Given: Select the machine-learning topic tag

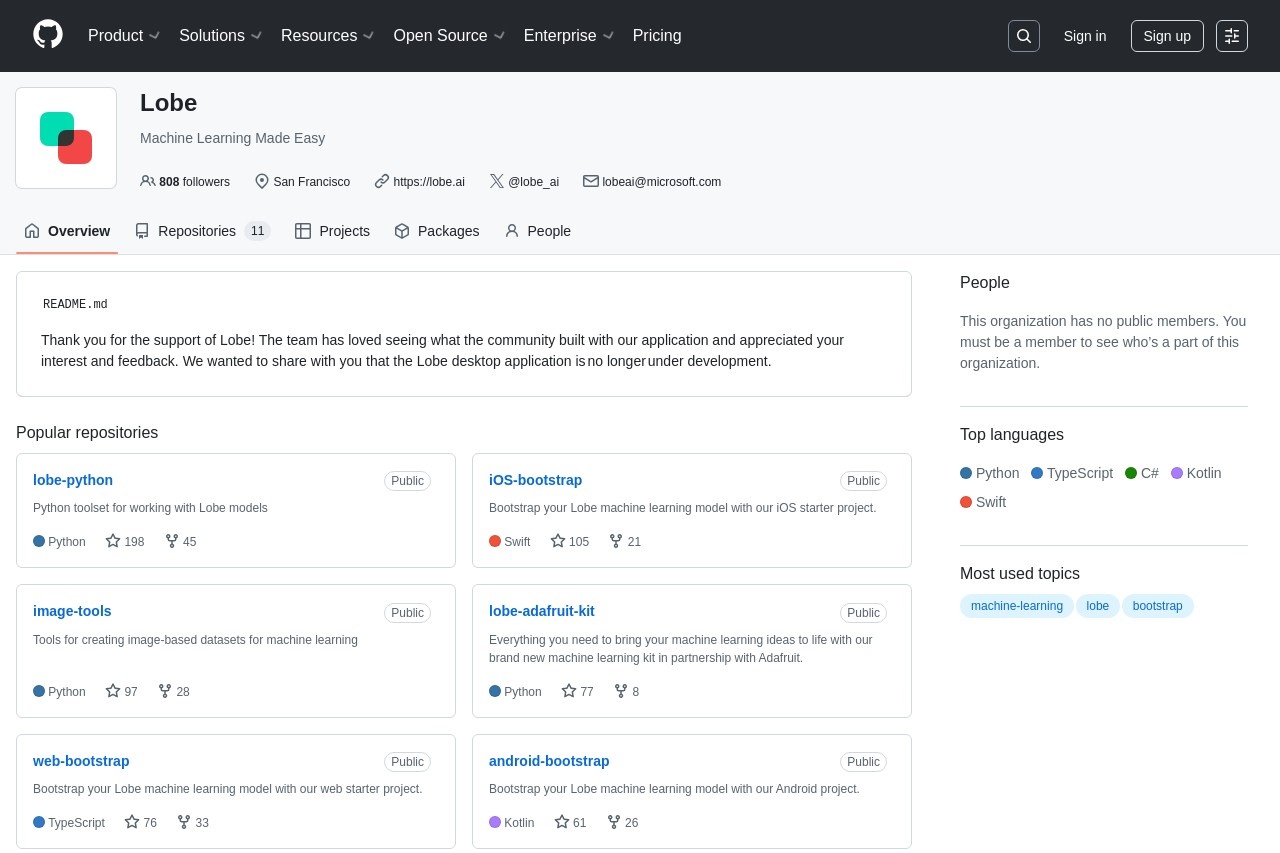Looking at the screenshot, I should click(1016, 606).
